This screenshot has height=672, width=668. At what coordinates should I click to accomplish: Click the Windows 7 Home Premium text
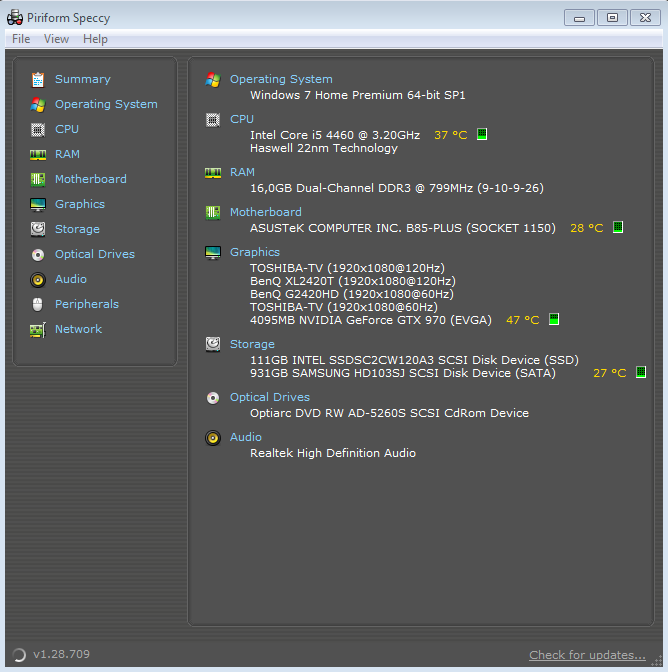pos(358,96)
